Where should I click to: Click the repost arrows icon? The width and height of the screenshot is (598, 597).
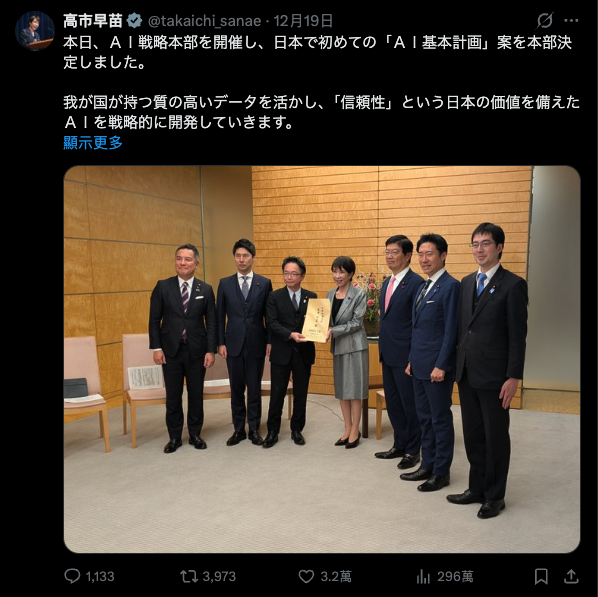189,576
